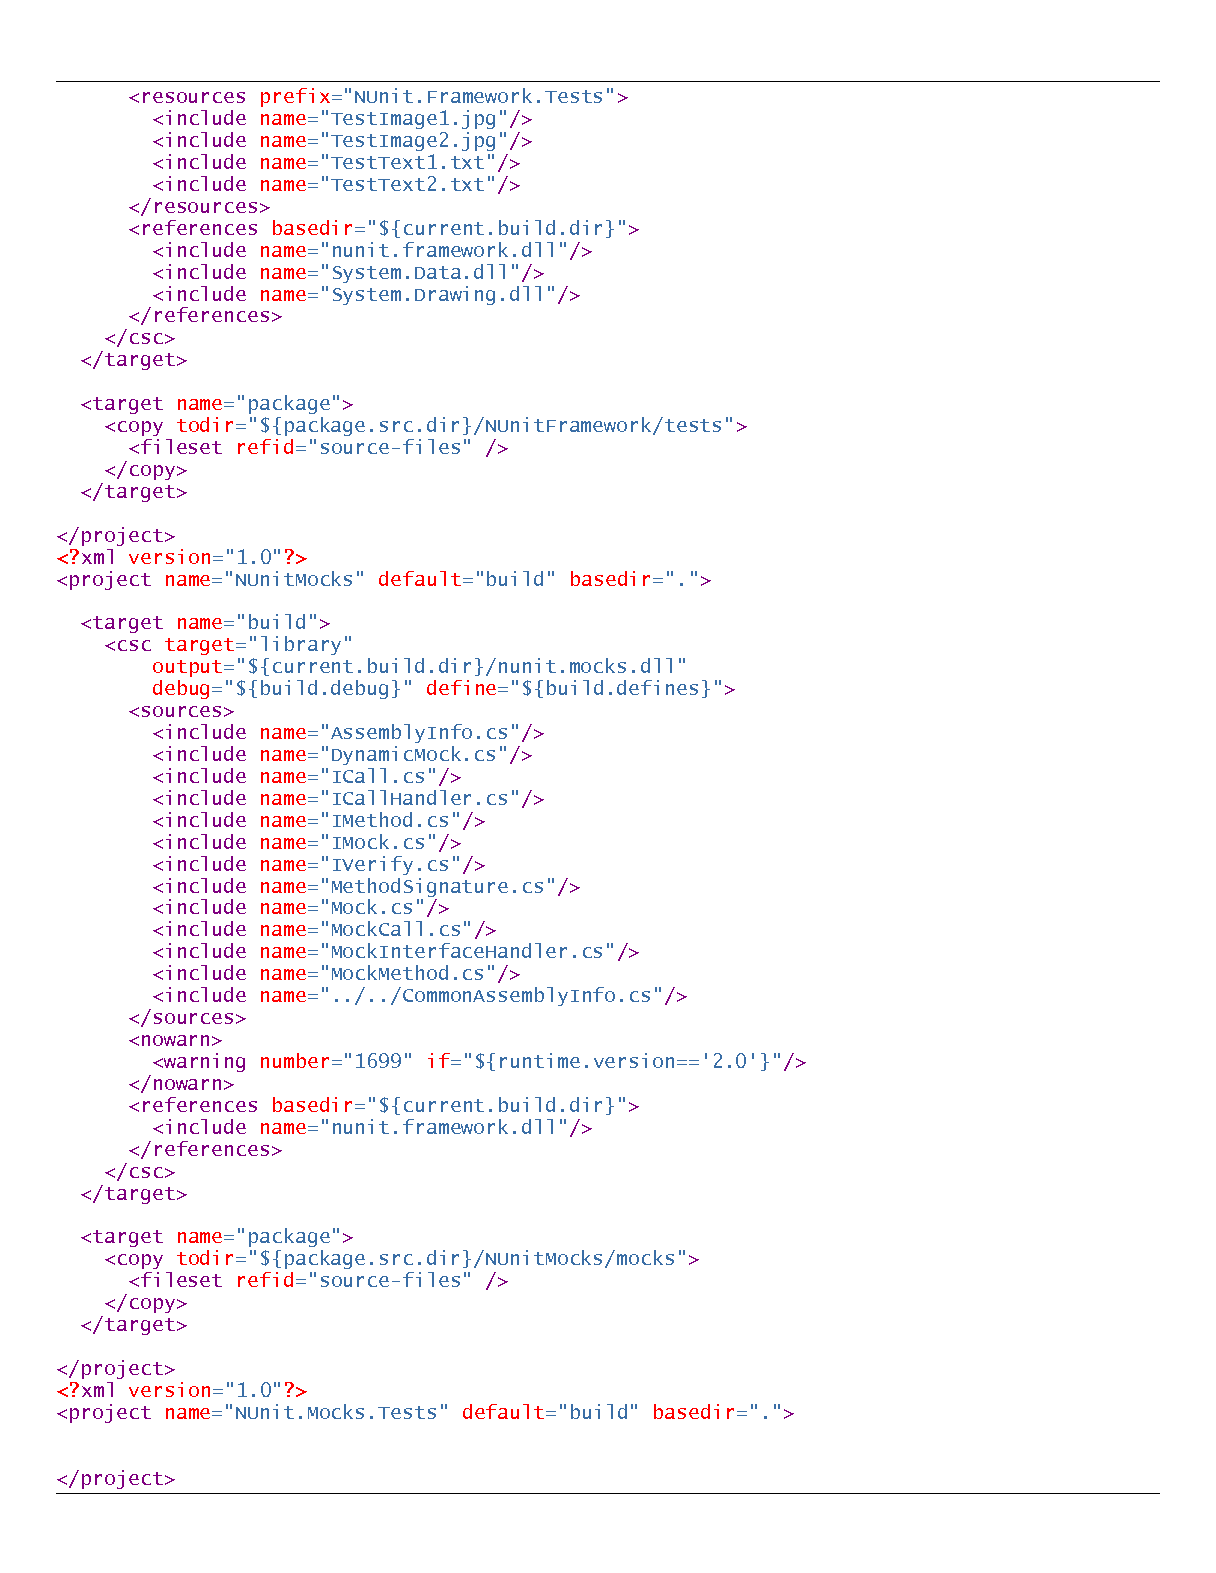Click the ICallHandler.cs source name
The width and height of the screenshot is (1216, 1573).
tap(425, 799)
